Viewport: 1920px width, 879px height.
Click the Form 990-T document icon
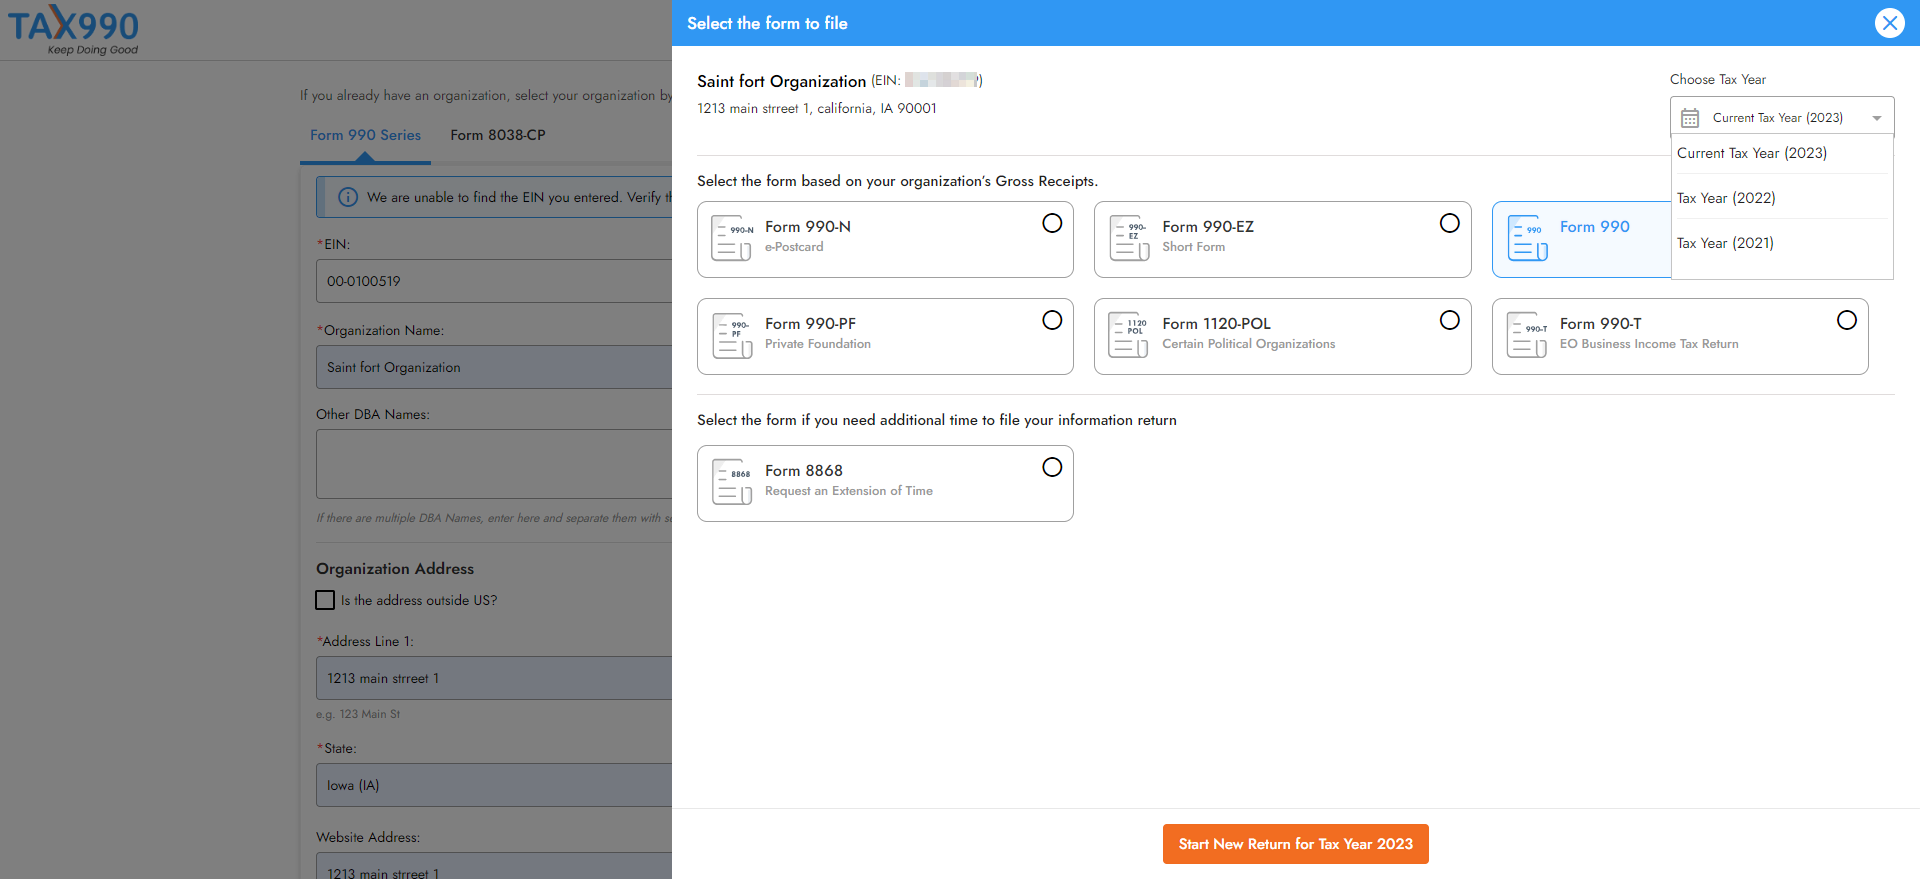tap(1527, 335)
